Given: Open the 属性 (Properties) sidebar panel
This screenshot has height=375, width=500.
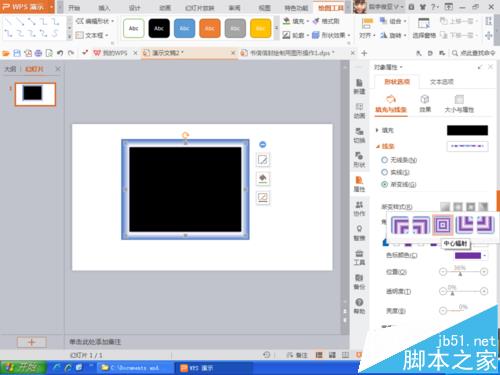Looking at the screenshot, I should coord(359,184).
